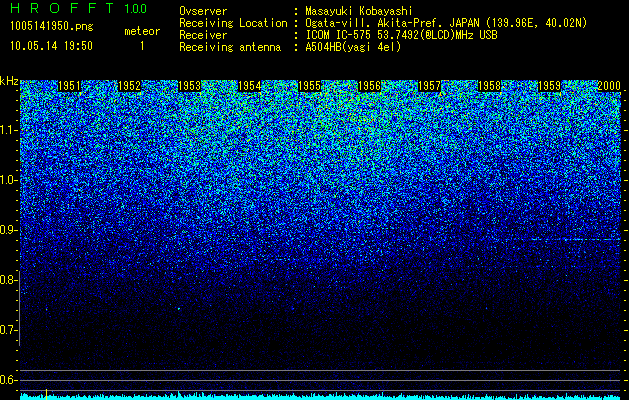Image resolution: width=629 pixels, height=400 pixels.
Task: Click the 1955 time marker
Action: click(310, 86)
